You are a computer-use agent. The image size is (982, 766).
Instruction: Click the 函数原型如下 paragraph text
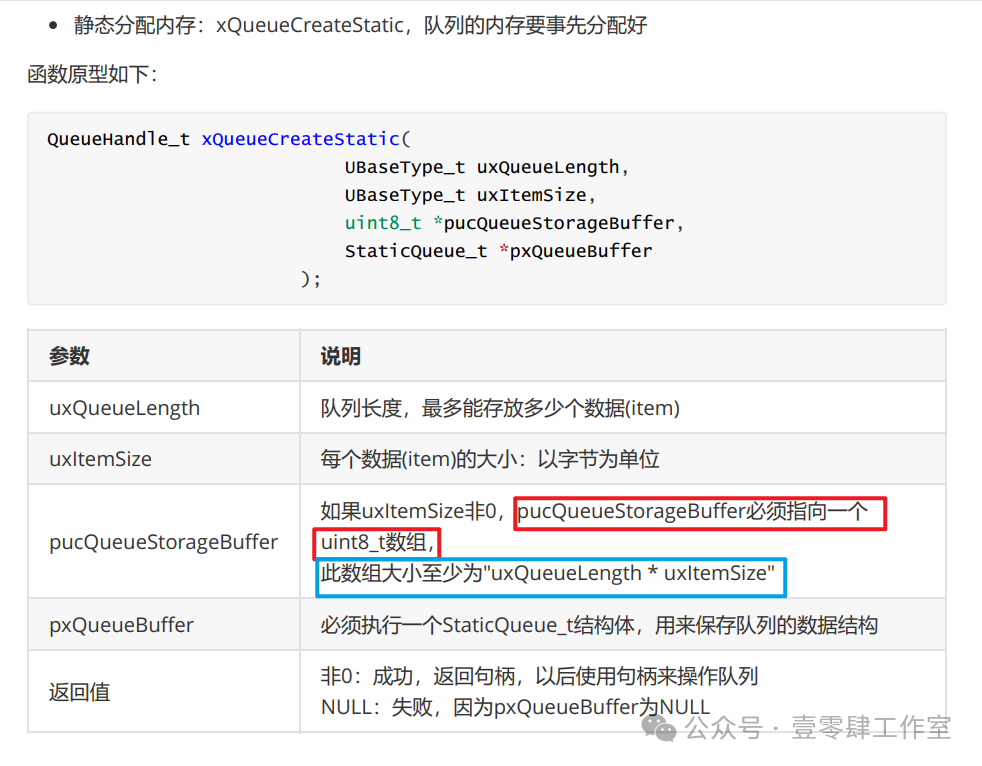pos(92,75)
